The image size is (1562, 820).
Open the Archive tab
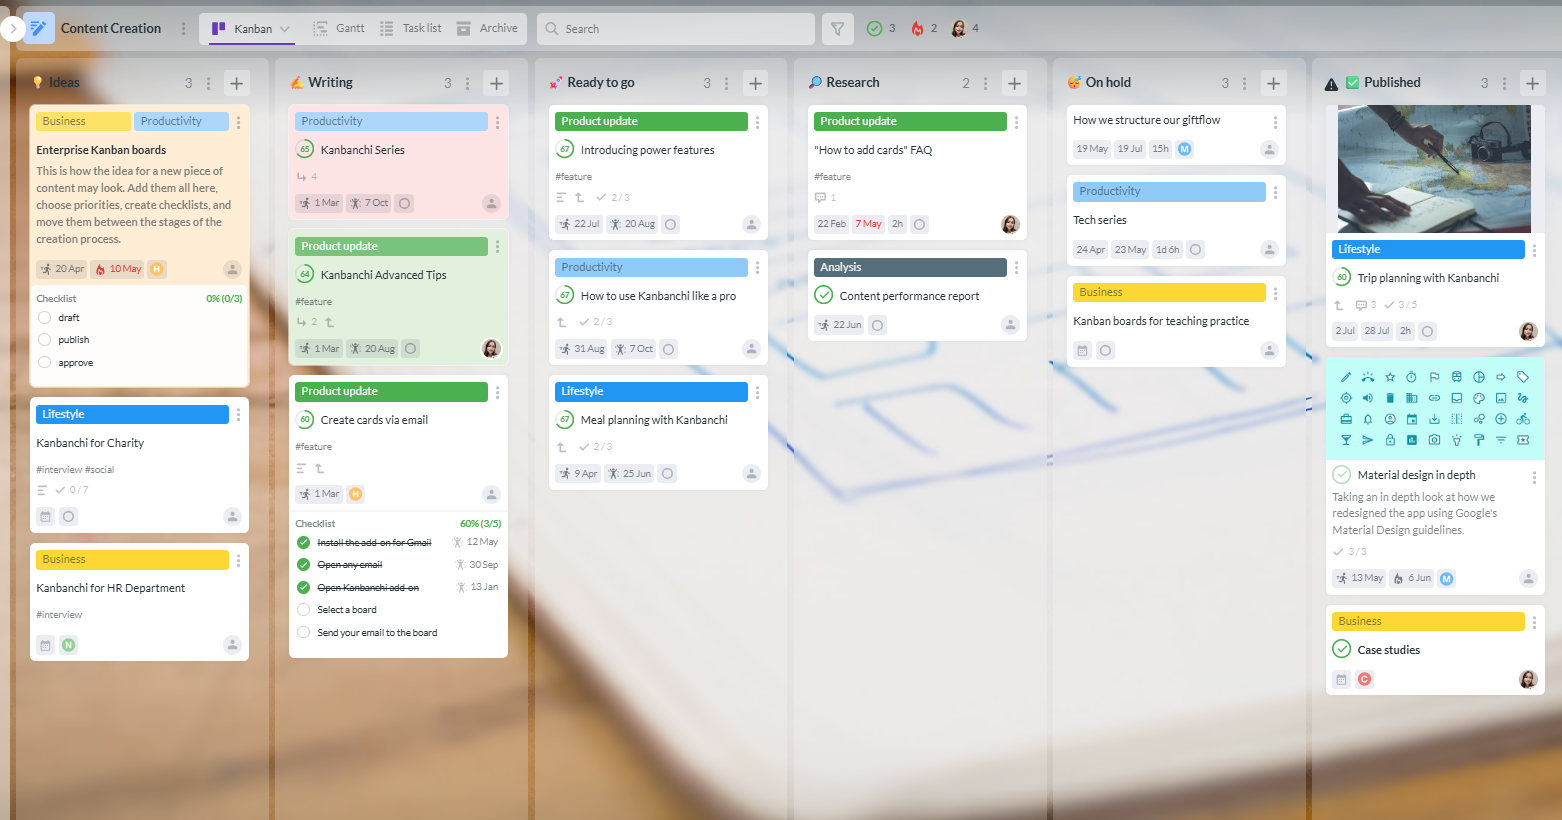[487, 28]
